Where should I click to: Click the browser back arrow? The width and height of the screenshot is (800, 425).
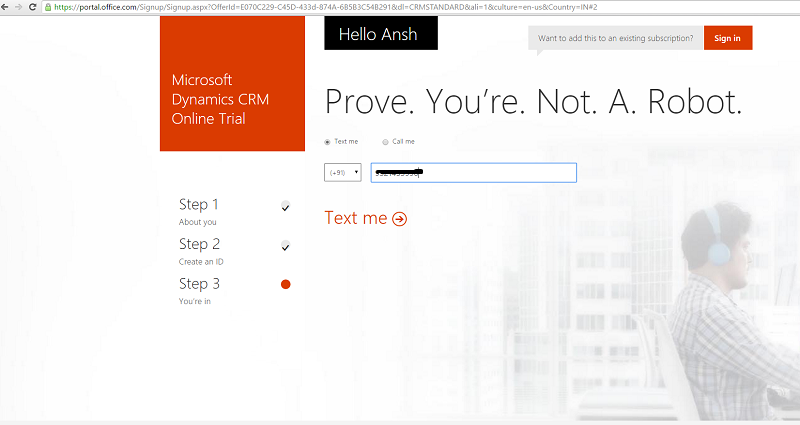click(x=6, y=7)
